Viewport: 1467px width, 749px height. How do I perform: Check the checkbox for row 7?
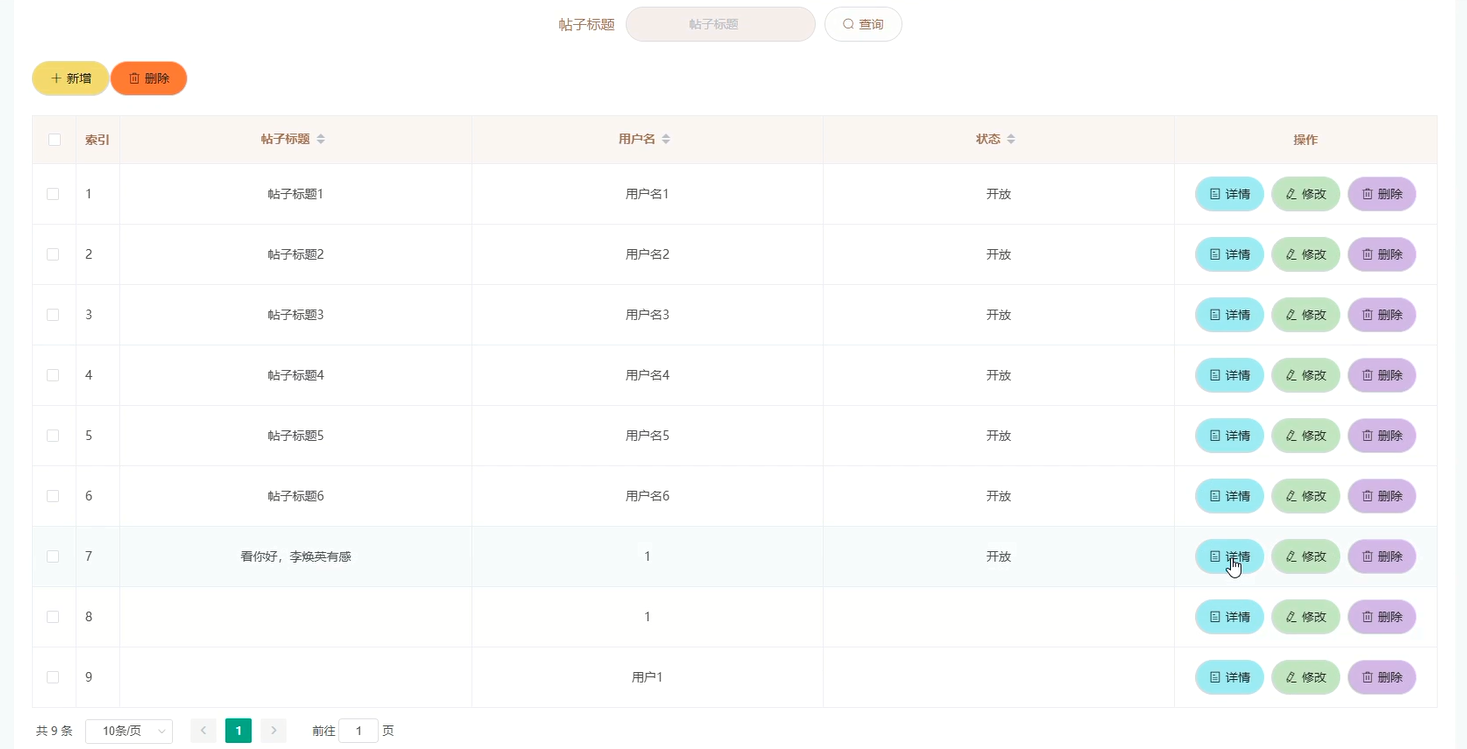pyautogui.click(x=53, y=556)
